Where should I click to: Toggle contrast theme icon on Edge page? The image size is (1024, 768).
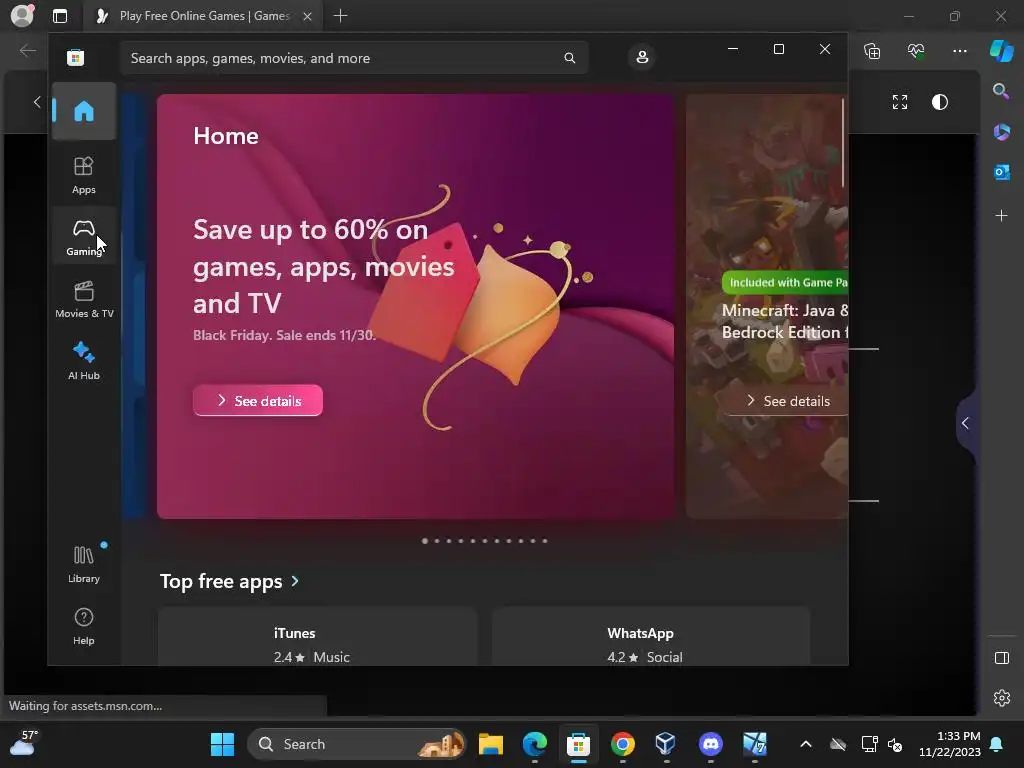pyautogui.click(x=940, y=102)
